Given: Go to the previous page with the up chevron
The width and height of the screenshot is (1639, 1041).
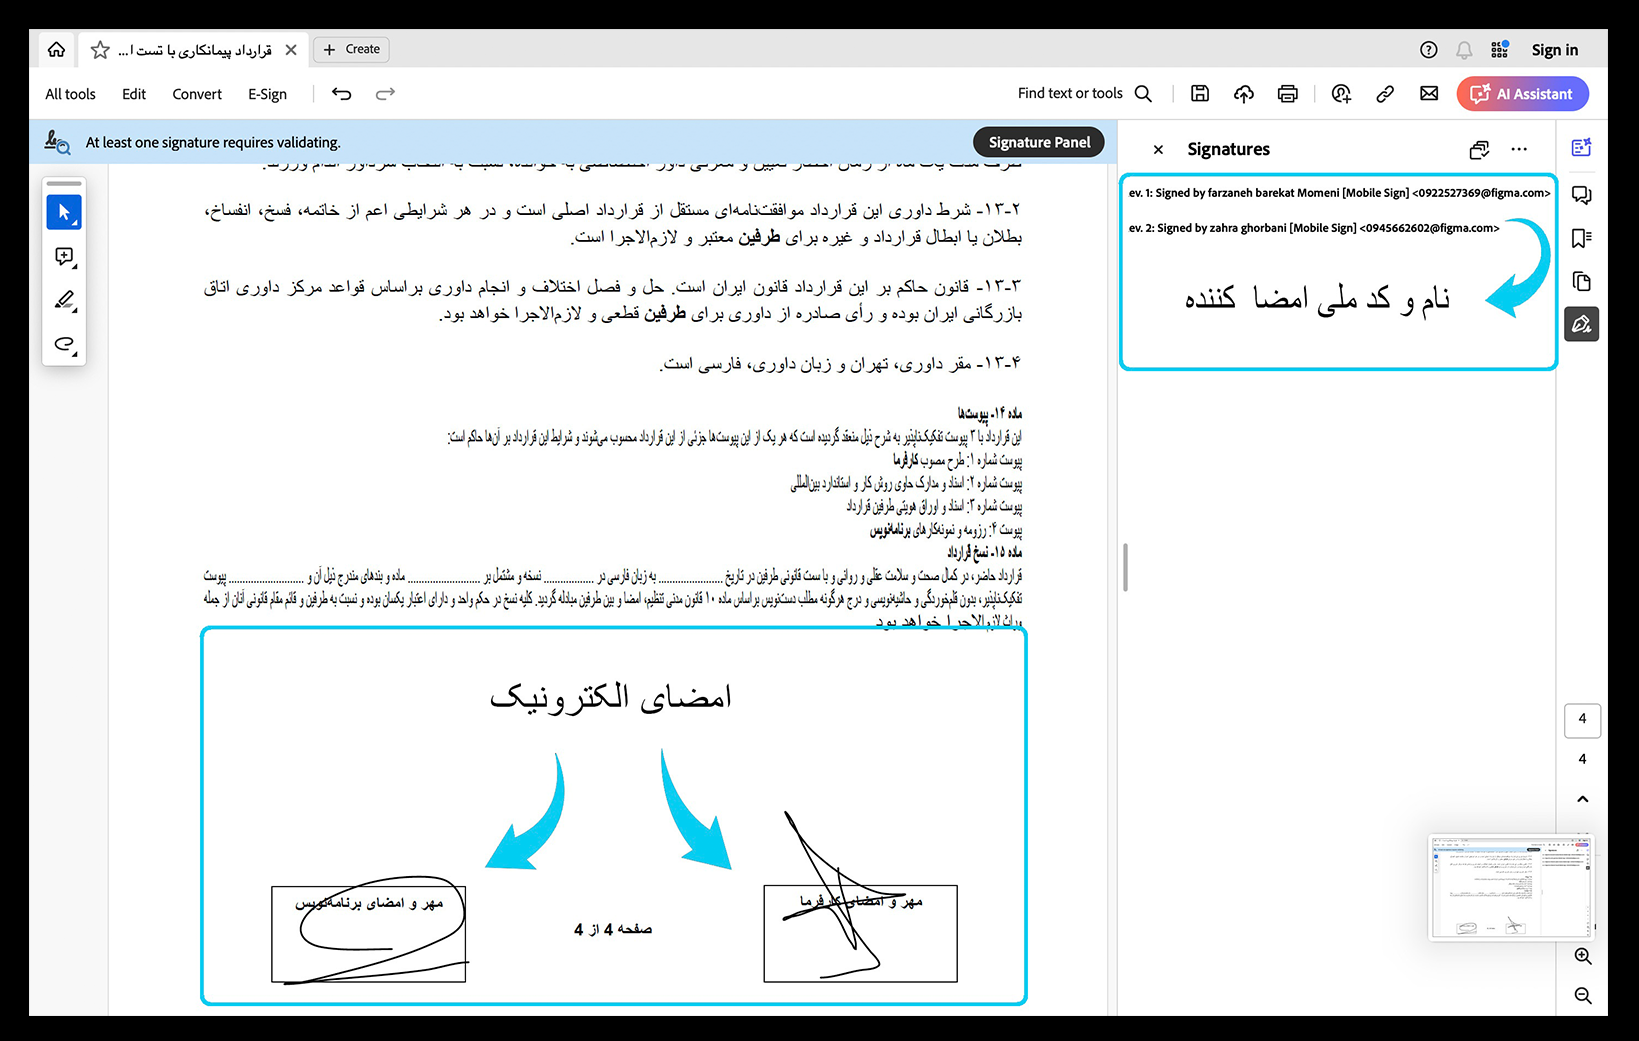Looking at the screenshot, I should coord(1582,799).
